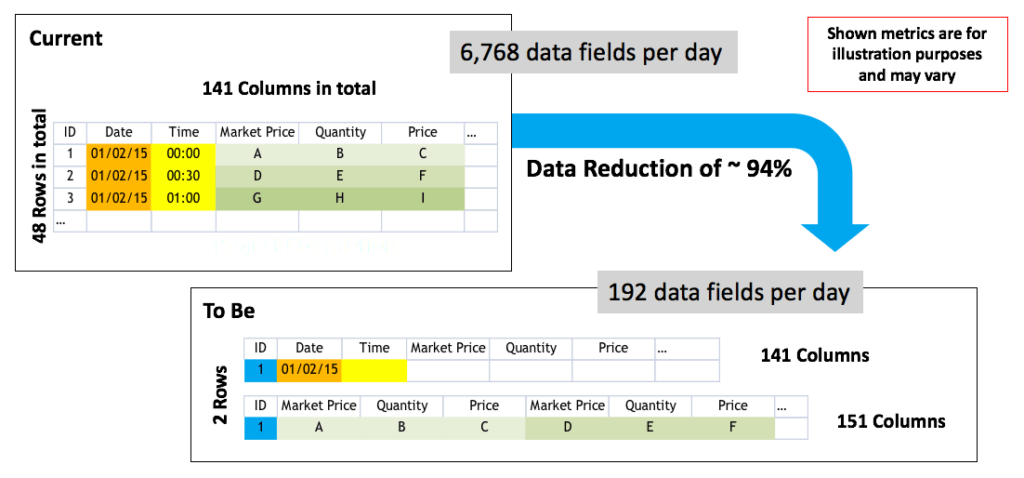Select the 192 data fields per day box
The height and width of the screenshot is (478, 1024).
pos(729,293)
